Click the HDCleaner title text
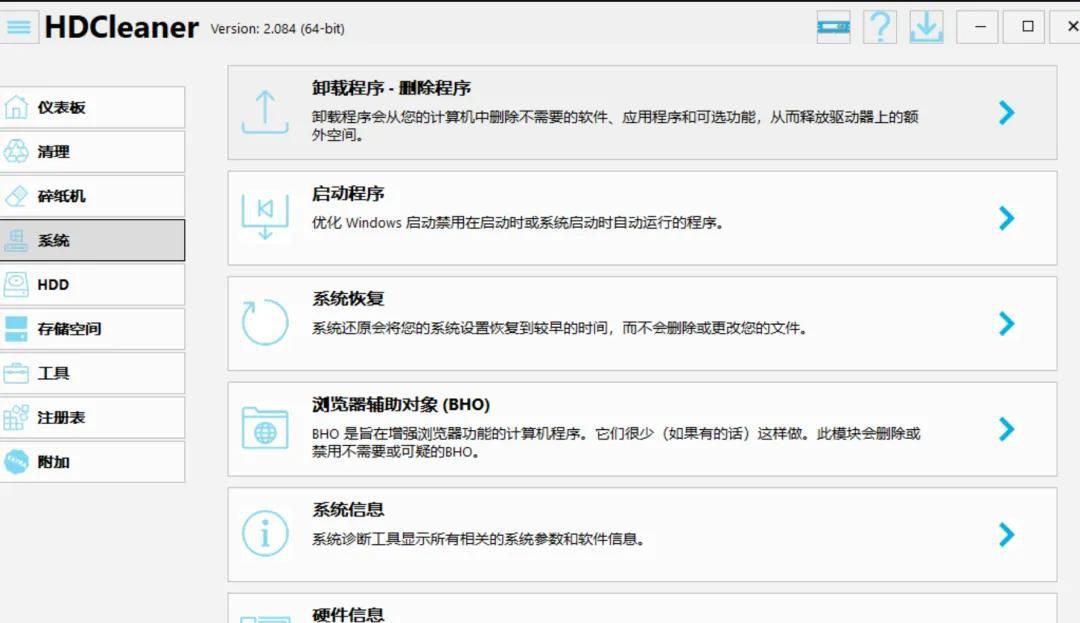This screenshot has width=1080, height=623. 121,28
